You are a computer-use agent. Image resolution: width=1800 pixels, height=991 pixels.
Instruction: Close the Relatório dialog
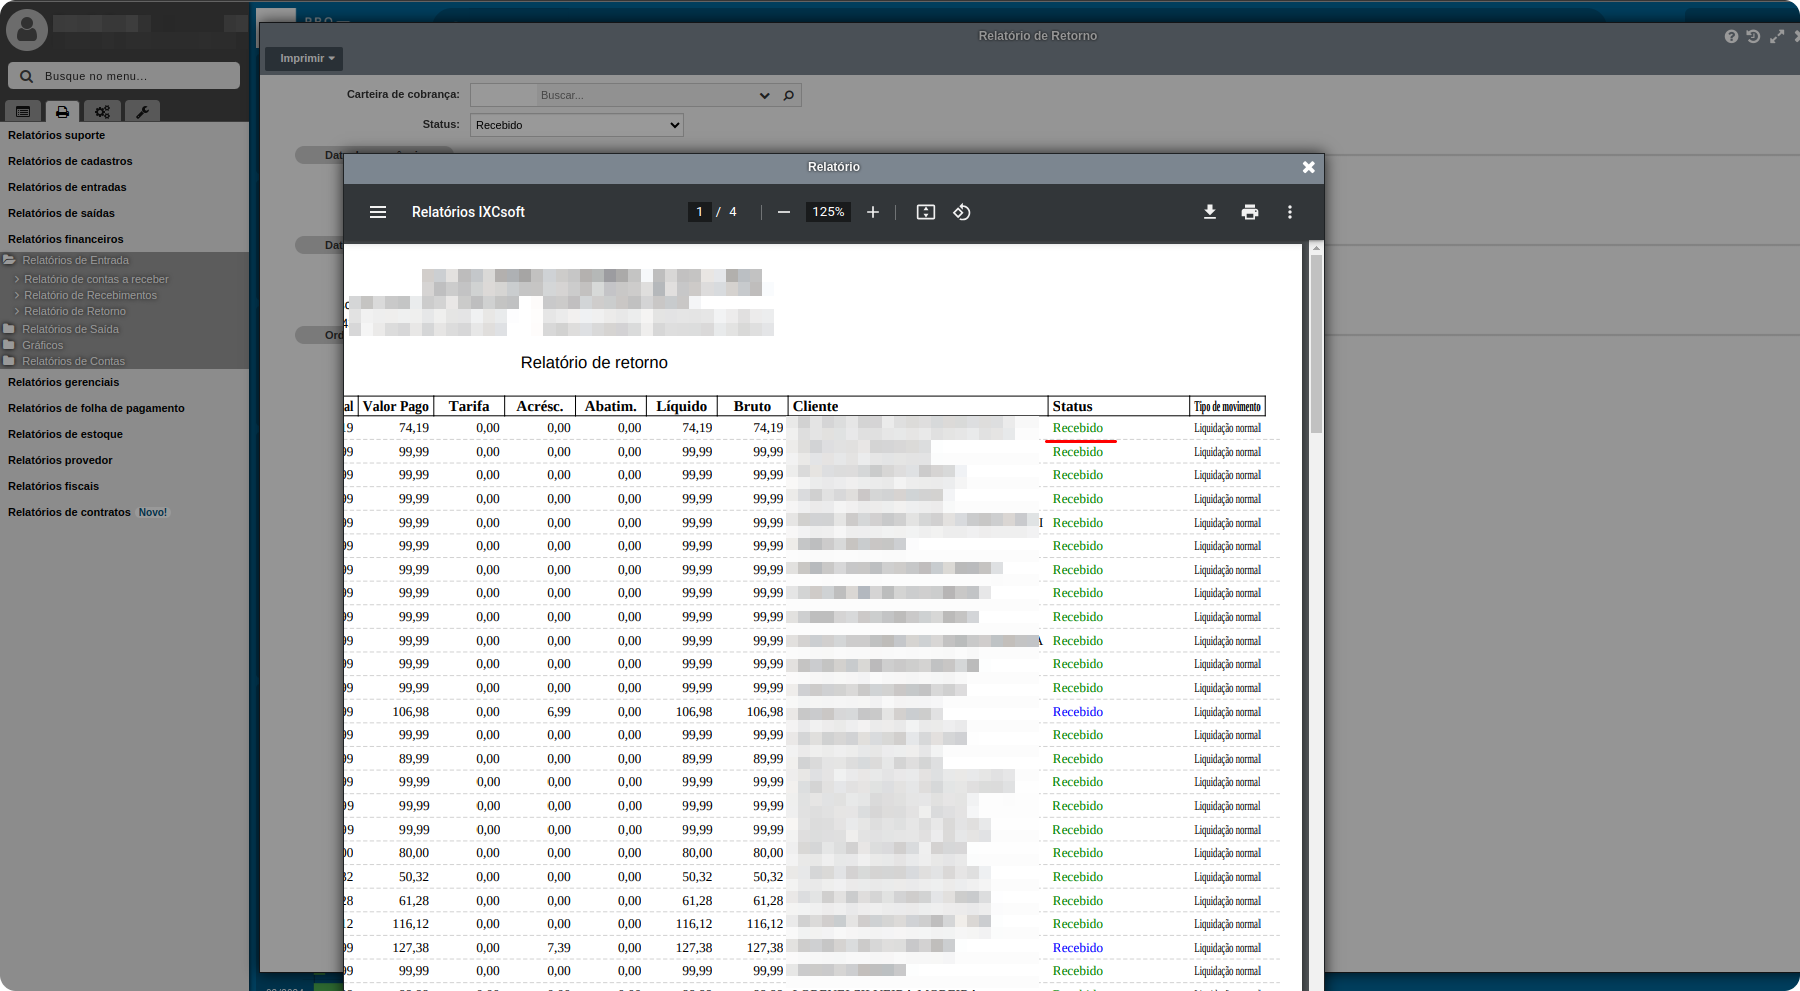1309,167
